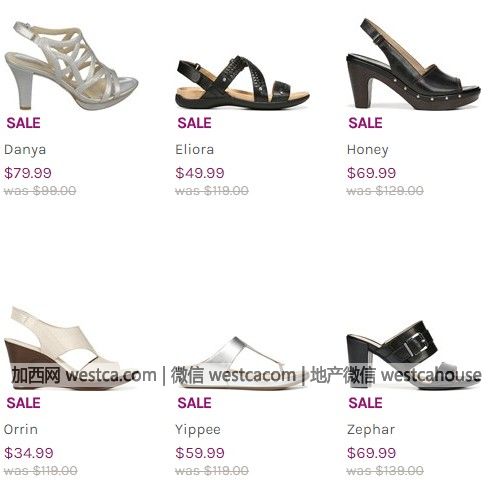Open the Zephar black buckle mule image
Viewport: 491px width, 485px height.
[414, 355]
